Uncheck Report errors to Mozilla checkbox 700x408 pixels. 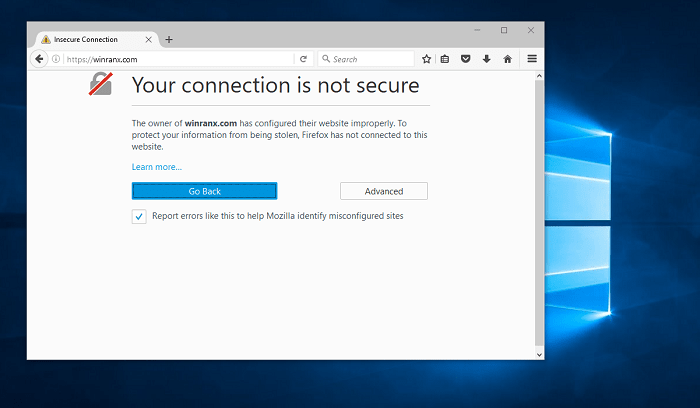139,216
